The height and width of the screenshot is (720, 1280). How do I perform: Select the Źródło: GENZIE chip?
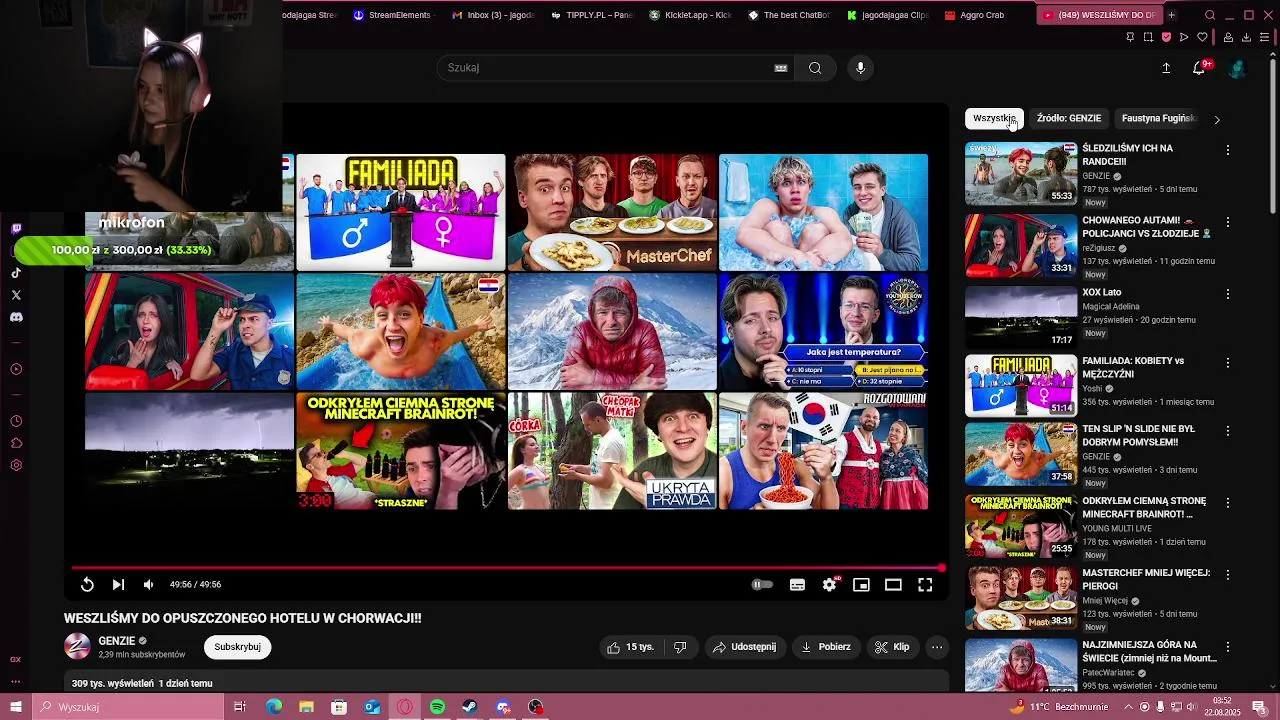pos(1069,118)
